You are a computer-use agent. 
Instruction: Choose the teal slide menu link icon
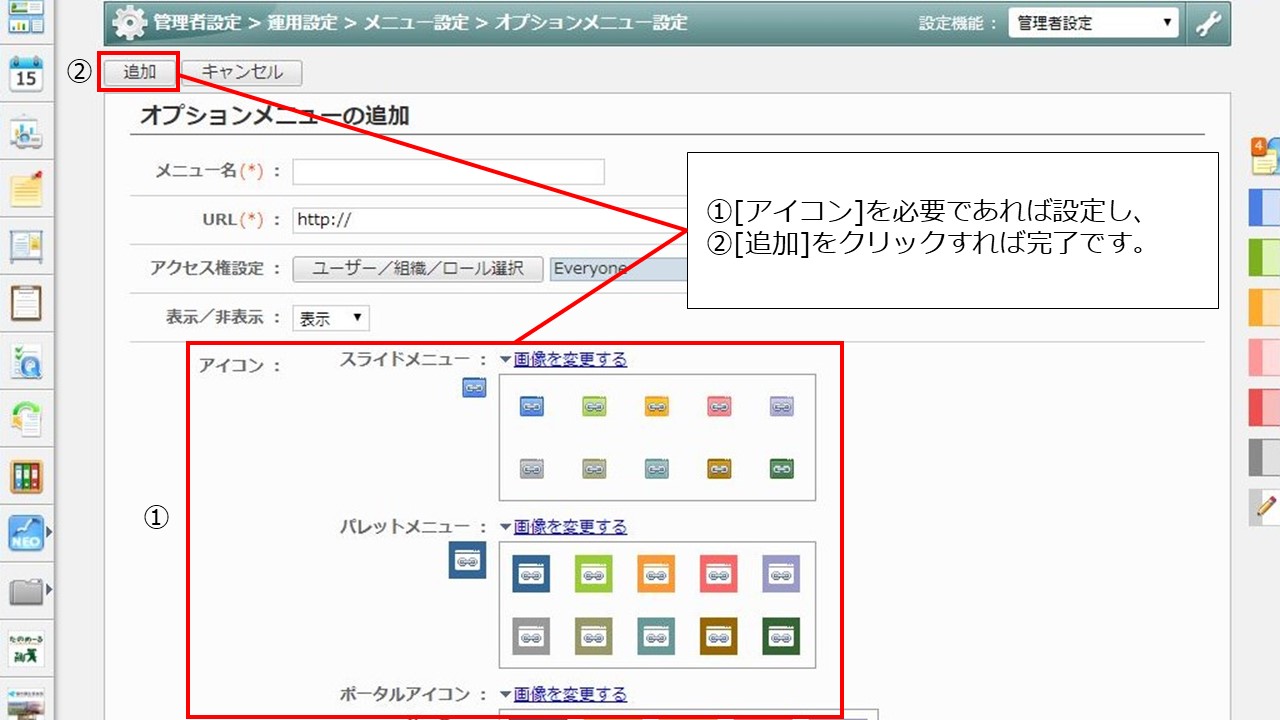[x=657, y=468]
